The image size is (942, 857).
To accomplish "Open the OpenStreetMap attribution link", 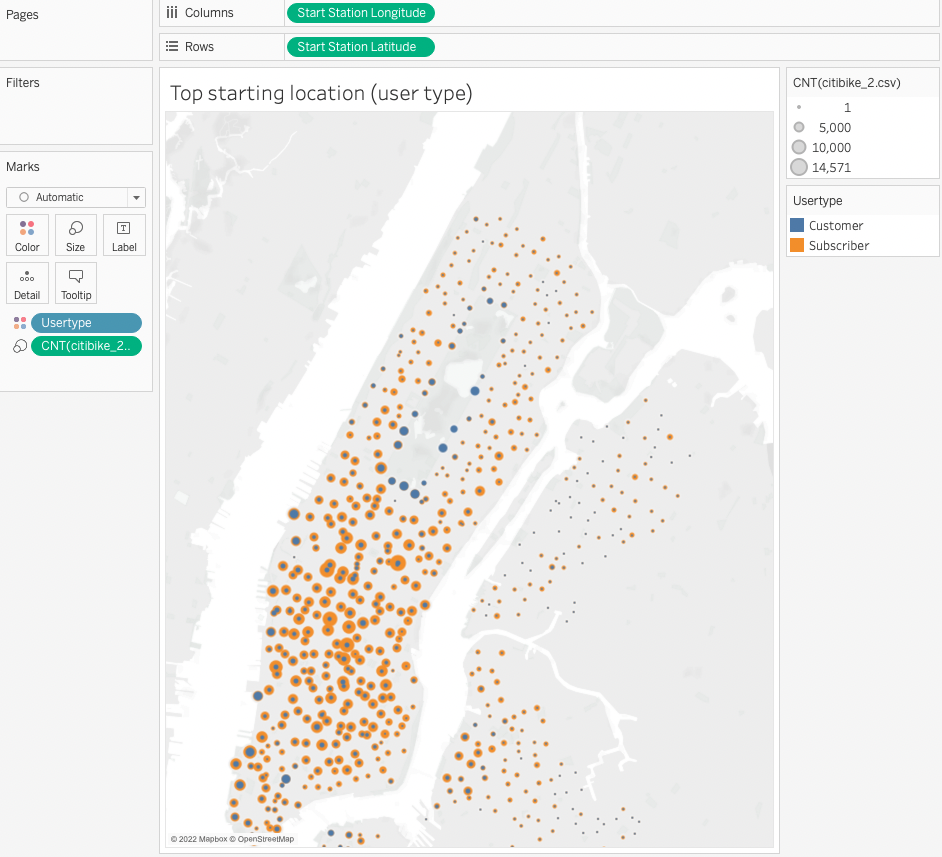I will pyautogui.click(x=262, y=839).
